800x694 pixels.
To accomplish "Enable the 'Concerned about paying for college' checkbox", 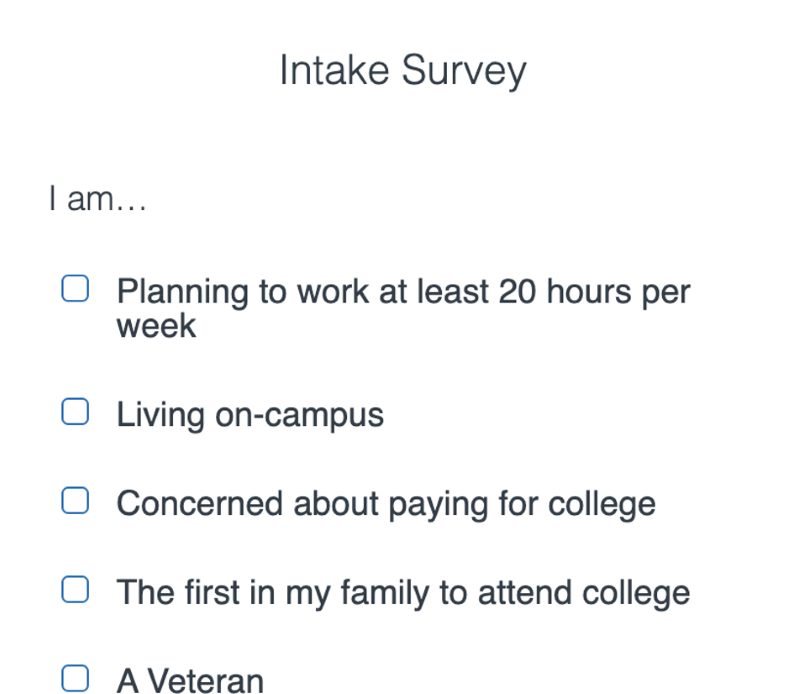I will (75, 500).
